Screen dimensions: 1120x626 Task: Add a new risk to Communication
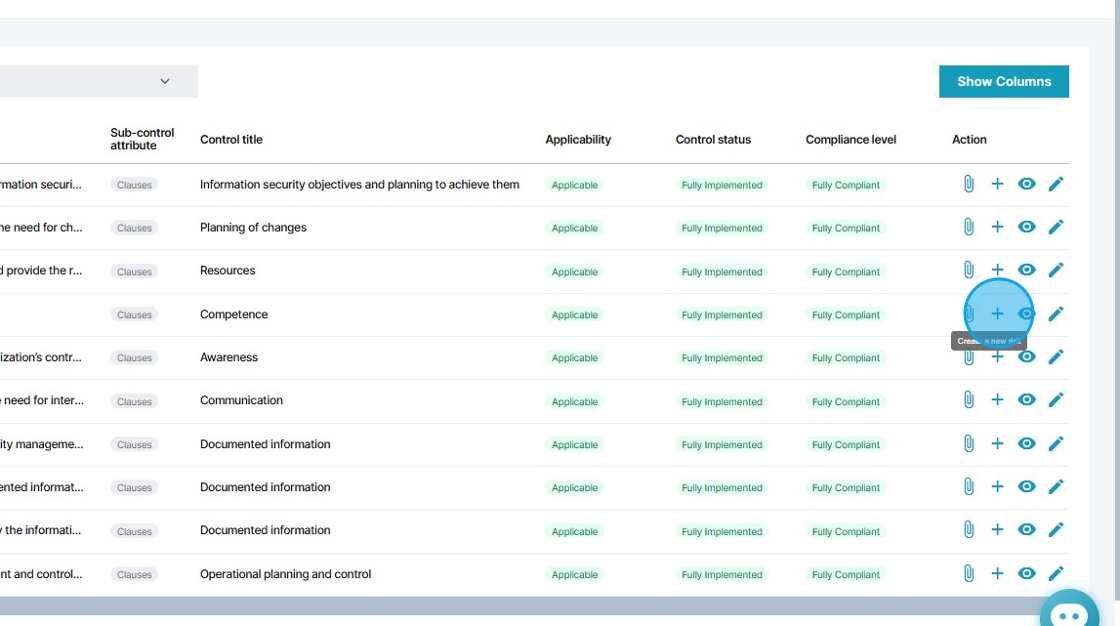coord(997,399)
